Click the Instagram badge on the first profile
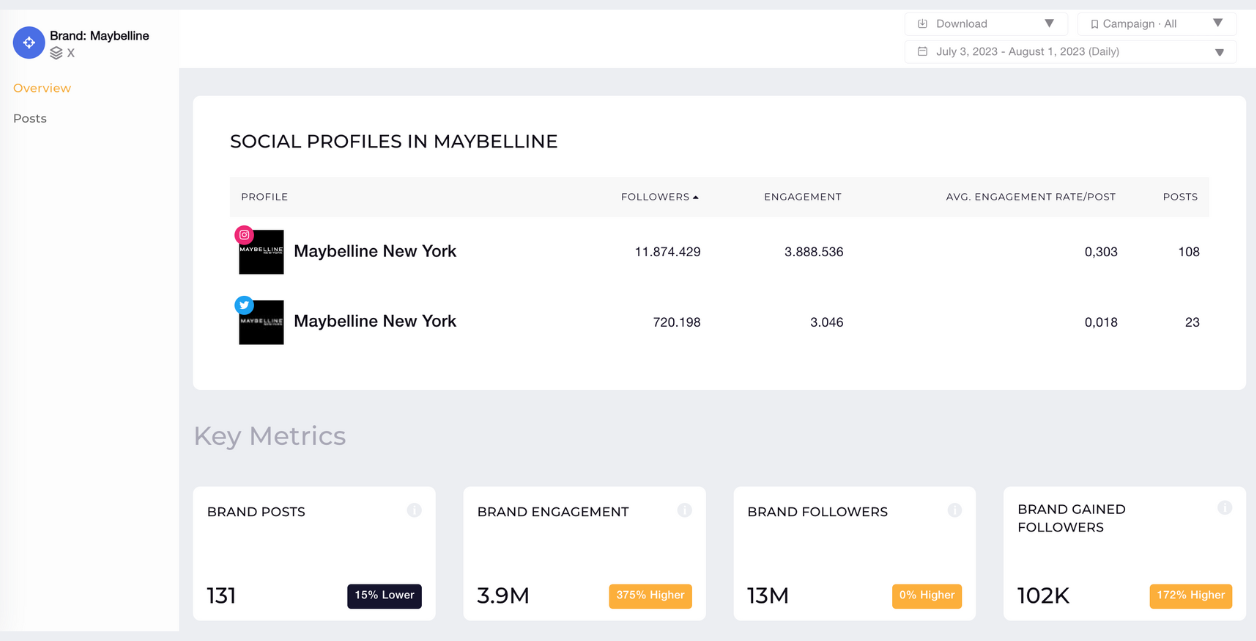 pyautogui.click(x=244, y=235)
